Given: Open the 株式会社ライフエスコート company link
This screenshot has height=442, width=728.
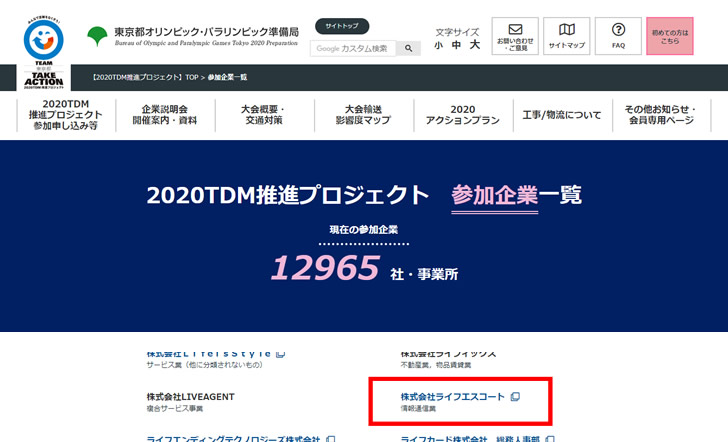Looking at the screenshot, I should [452, 396].
